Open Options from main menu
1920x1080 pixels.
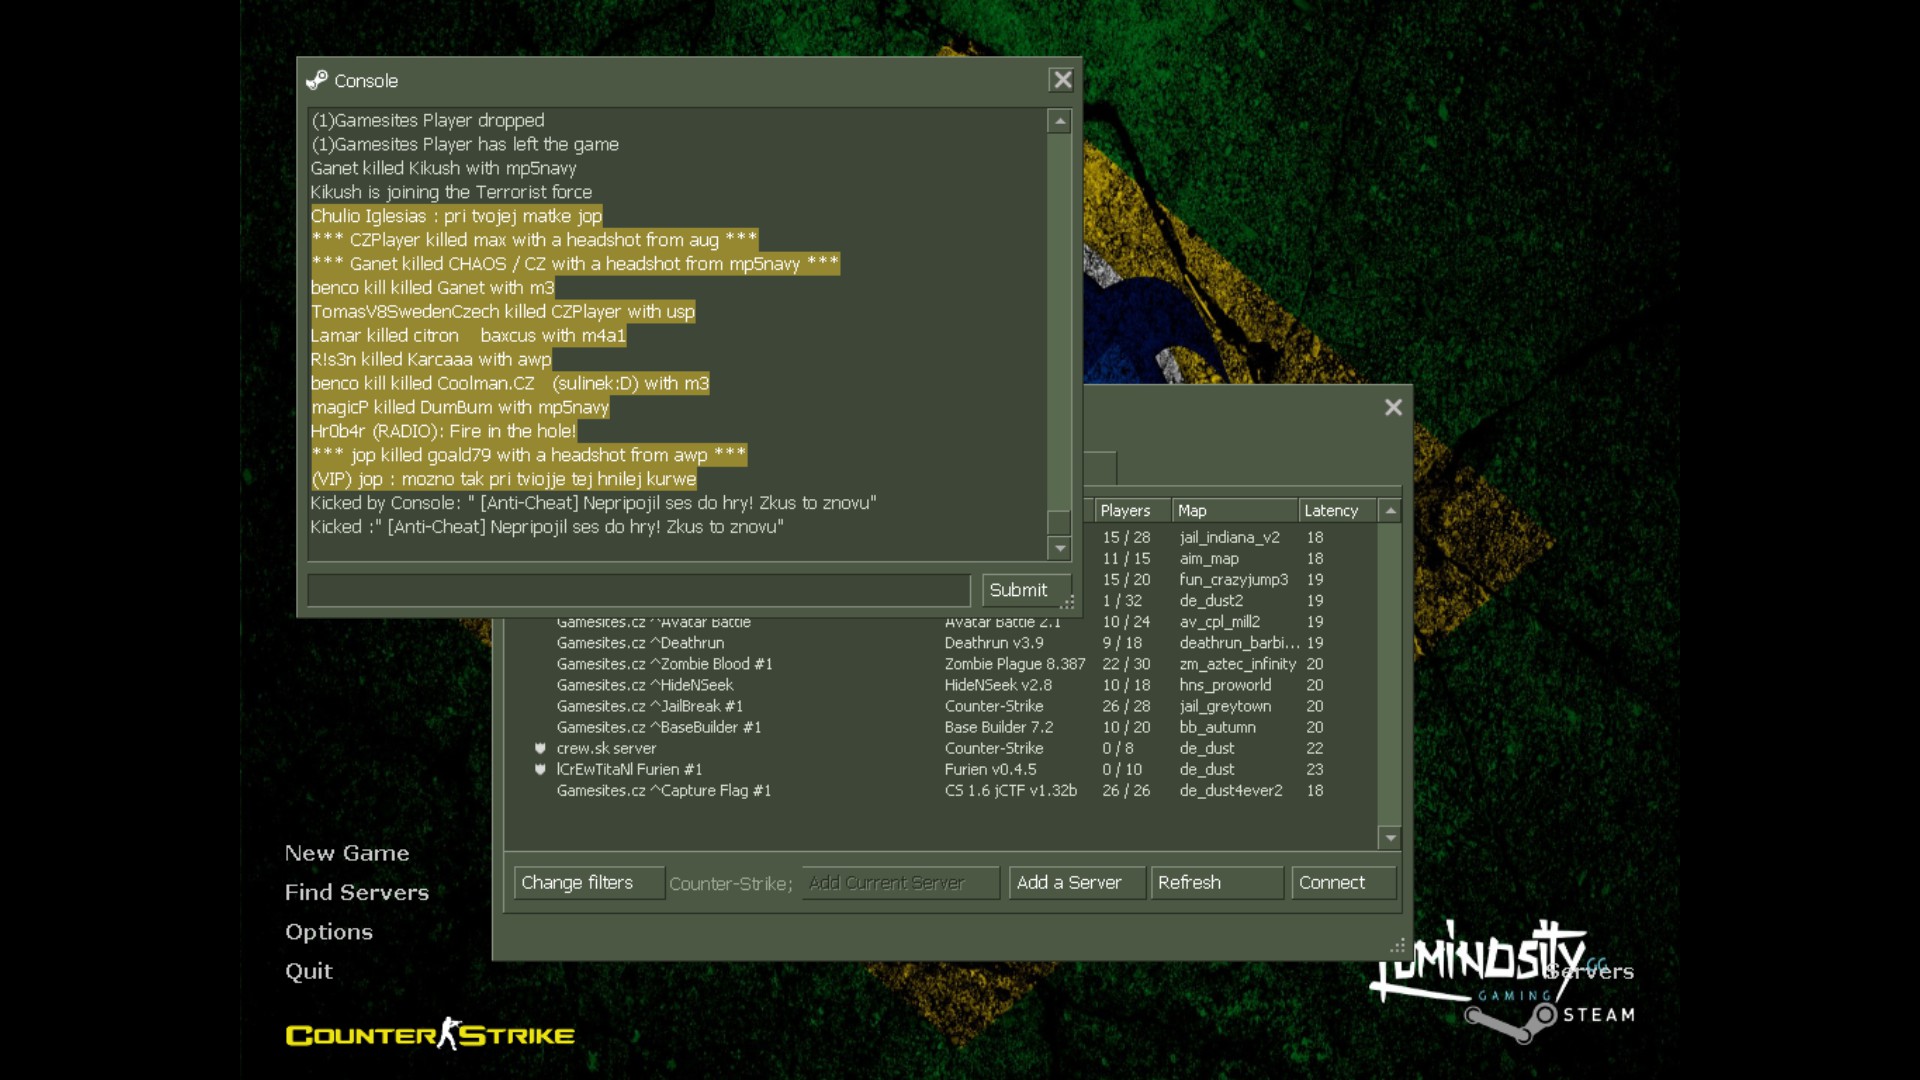click(x=329, y=932)
